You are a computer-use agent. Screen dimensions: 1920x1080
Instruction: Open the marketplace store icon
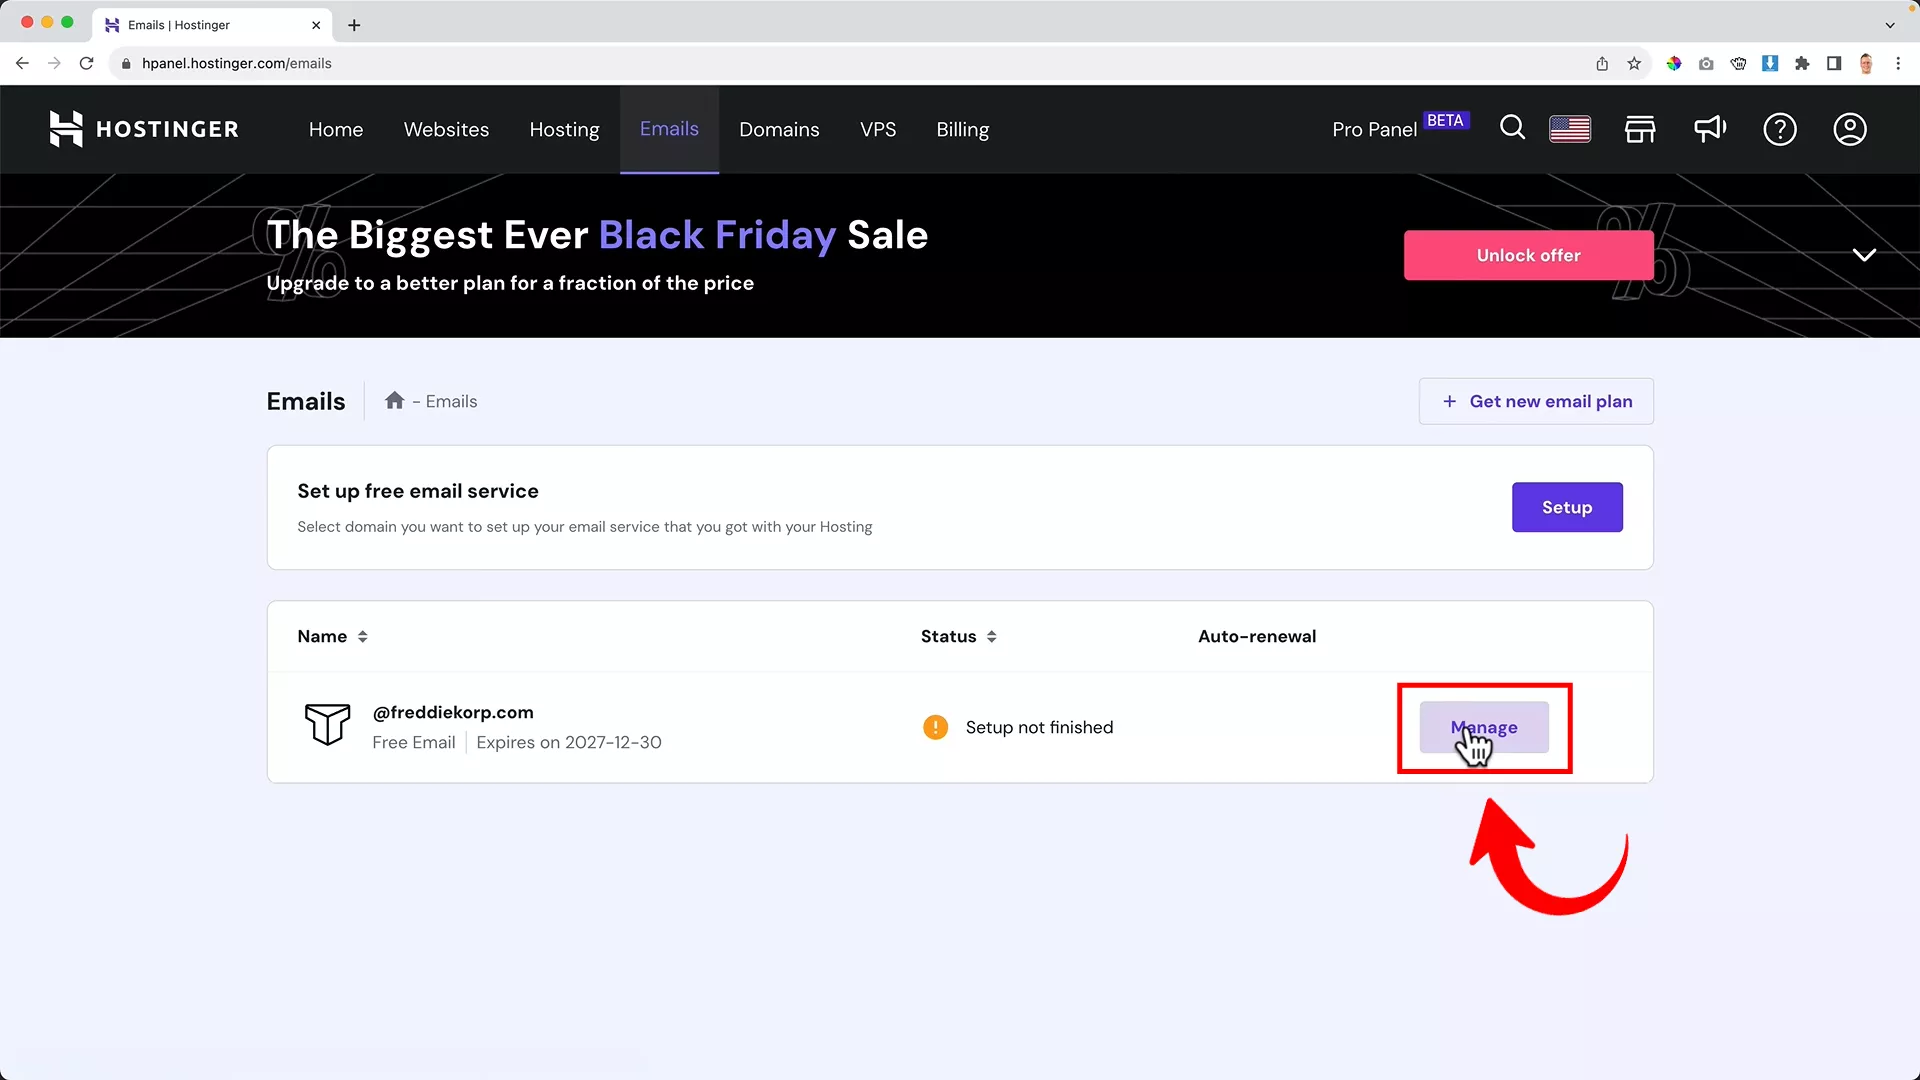(x=1640, y=129)
